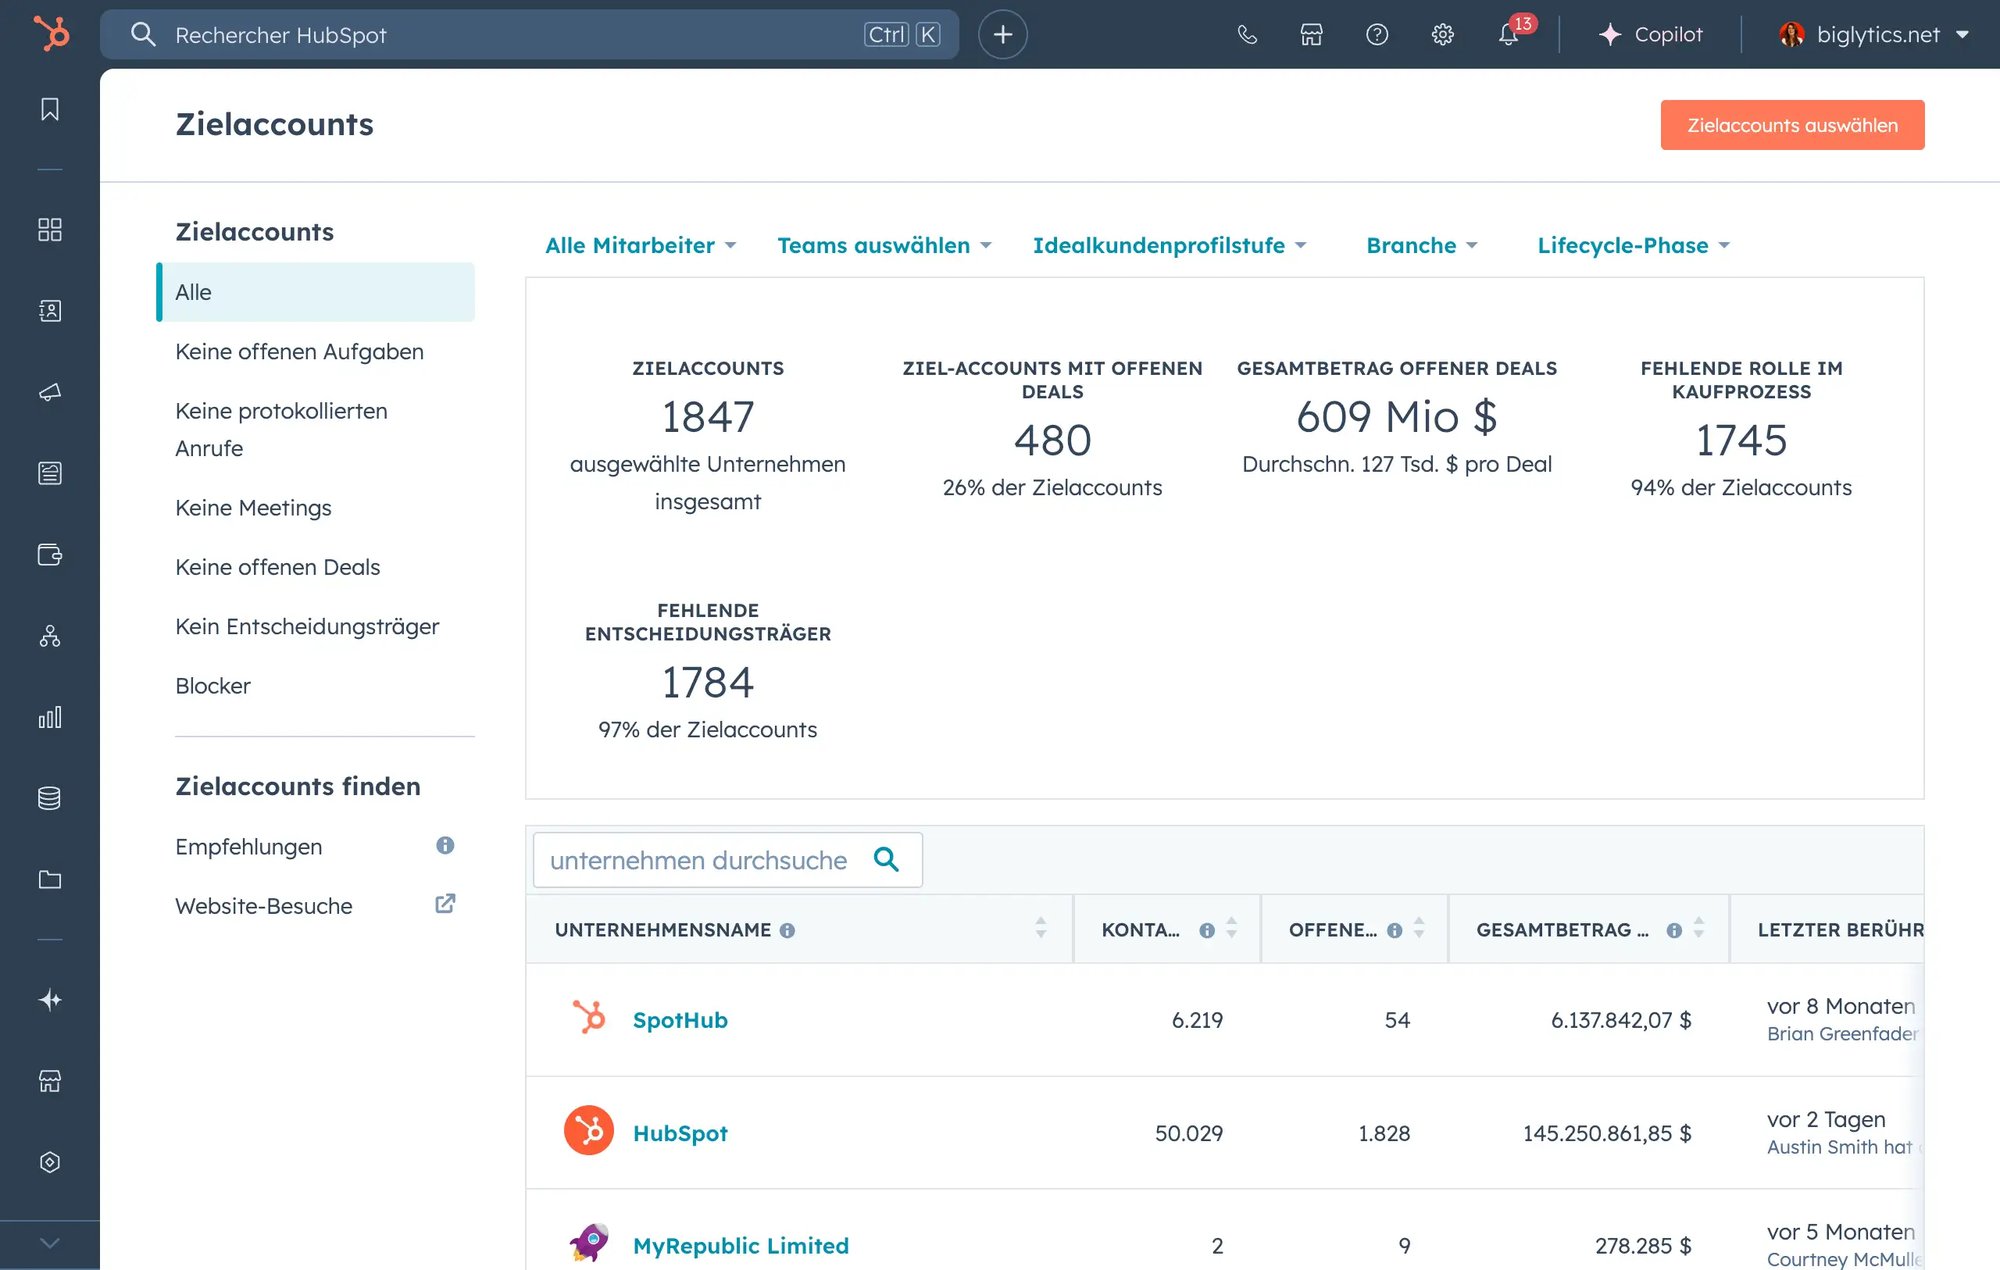Open the Lifecycle-Phase dropdown
Screen dimensions: 2000x1270
click(x=1632, y=245)
